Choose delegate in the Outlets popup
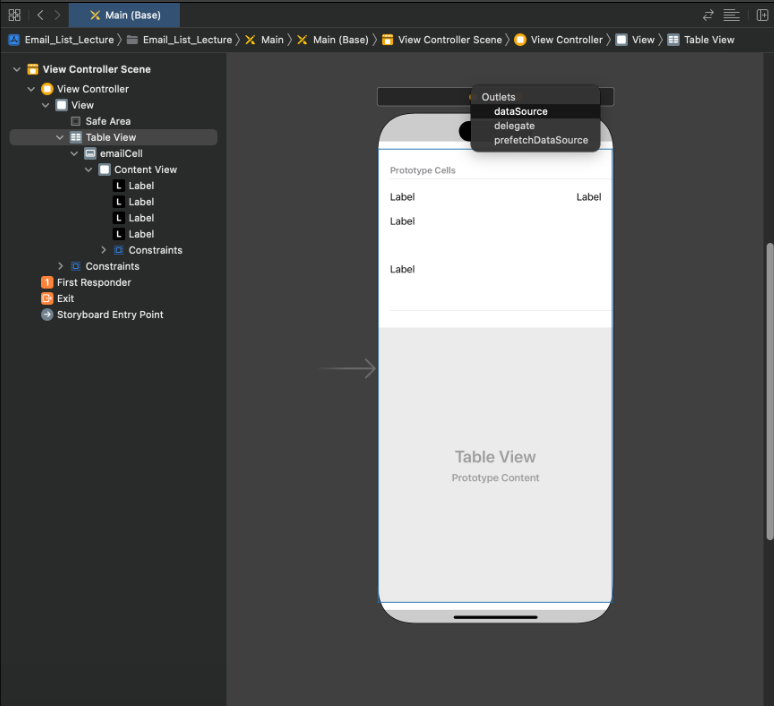The height and width of the screenshot is (706, 774). tap(536, 126)
